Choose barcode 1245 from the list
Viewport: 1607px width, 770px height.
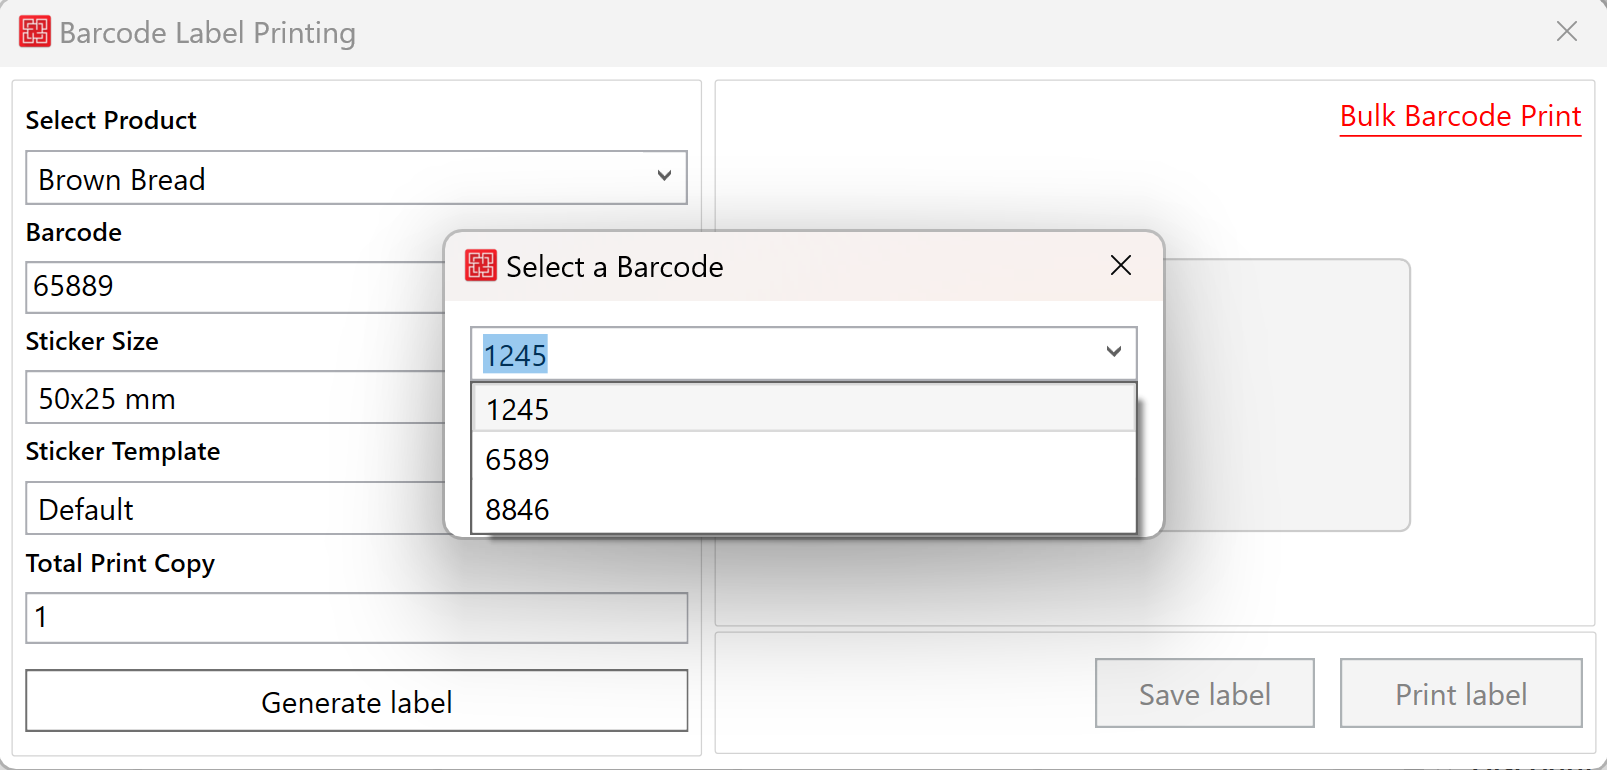tap(804, 409)
